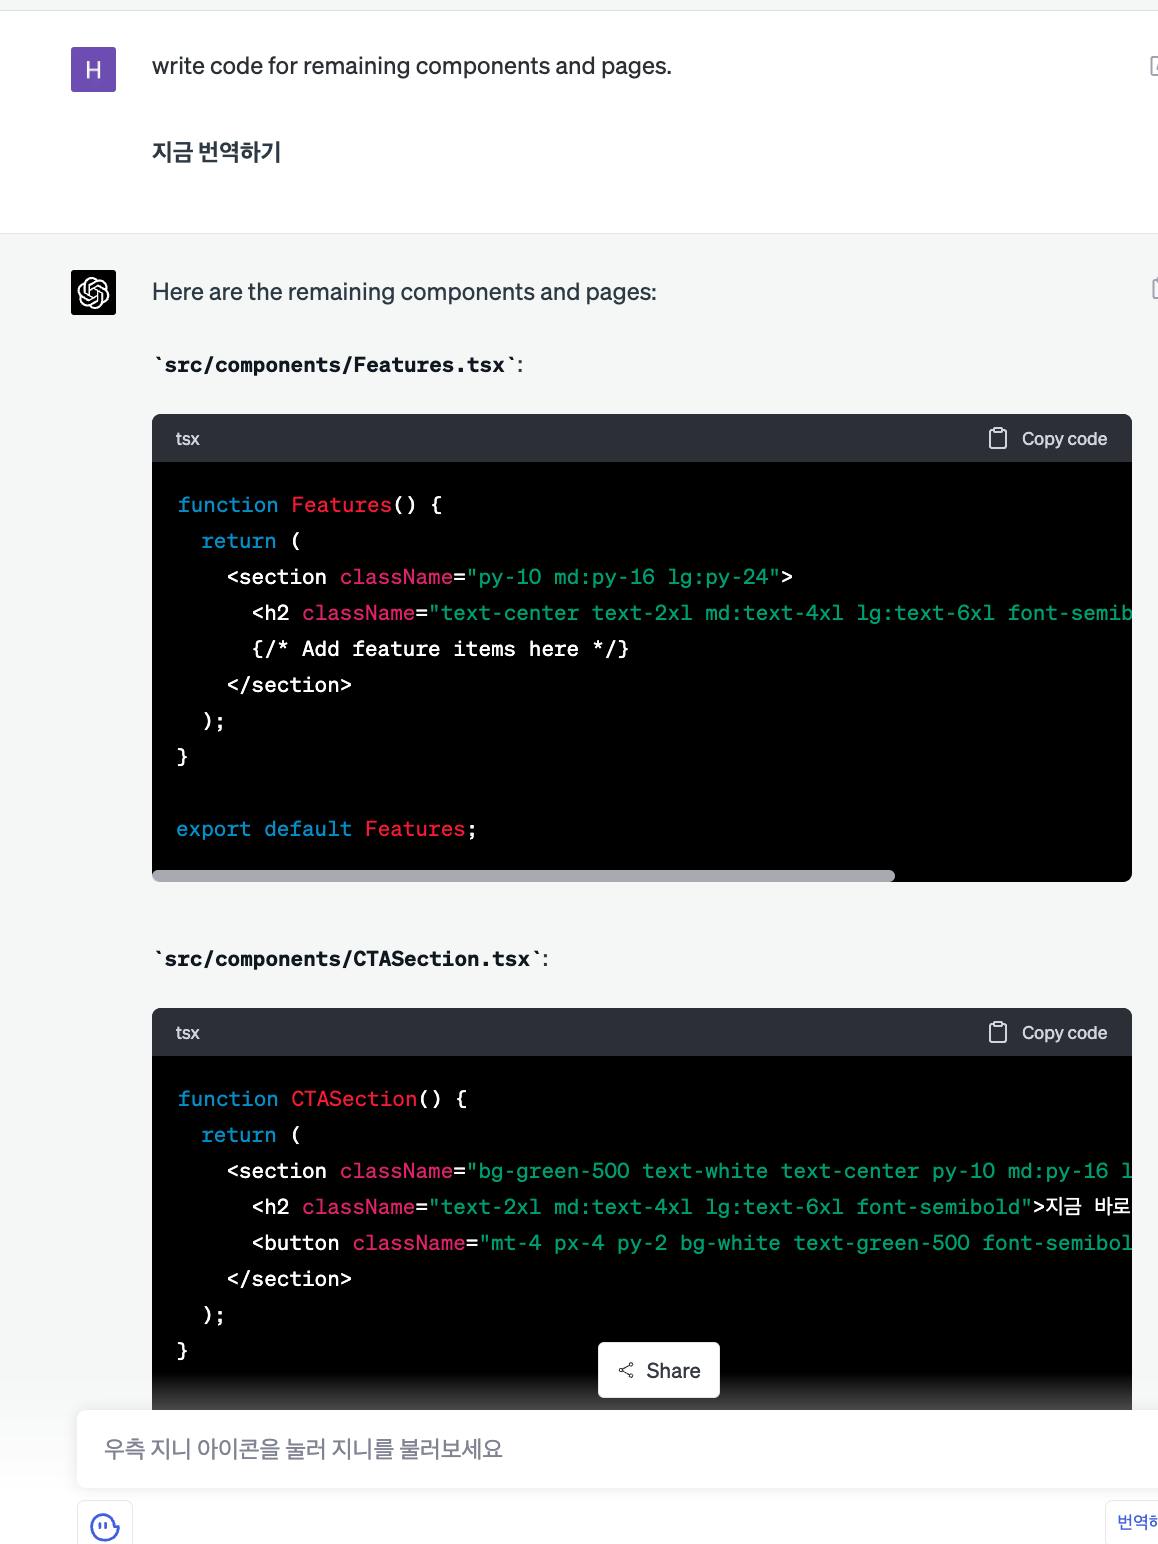
Task: Click the horizontal scrollbar under the Features code
Action: 523,876
